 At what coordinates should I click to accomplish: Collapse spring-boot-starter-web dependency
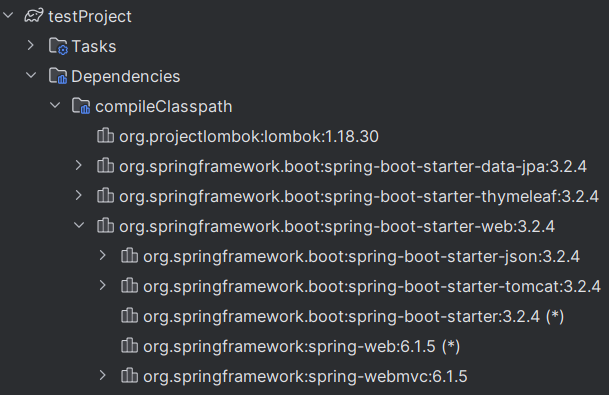[x=79, y=225]
